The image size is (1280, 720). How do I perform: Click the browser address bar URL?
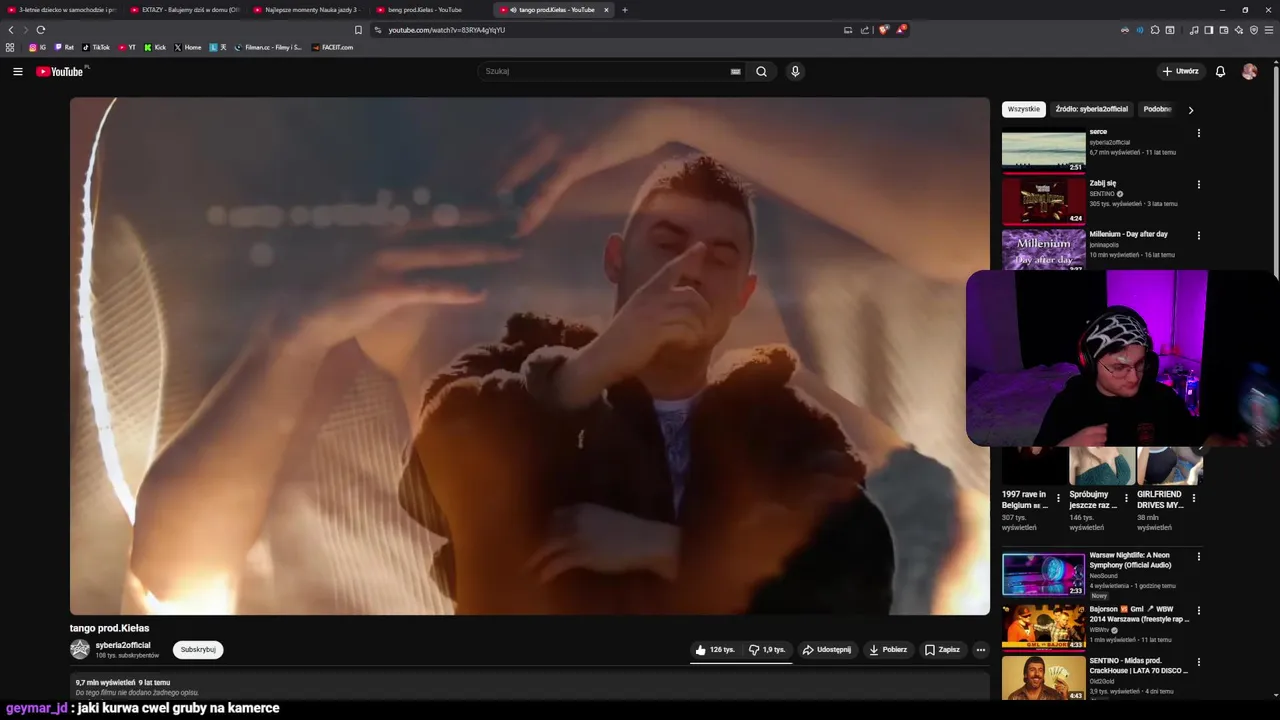[x=446, y=30]
